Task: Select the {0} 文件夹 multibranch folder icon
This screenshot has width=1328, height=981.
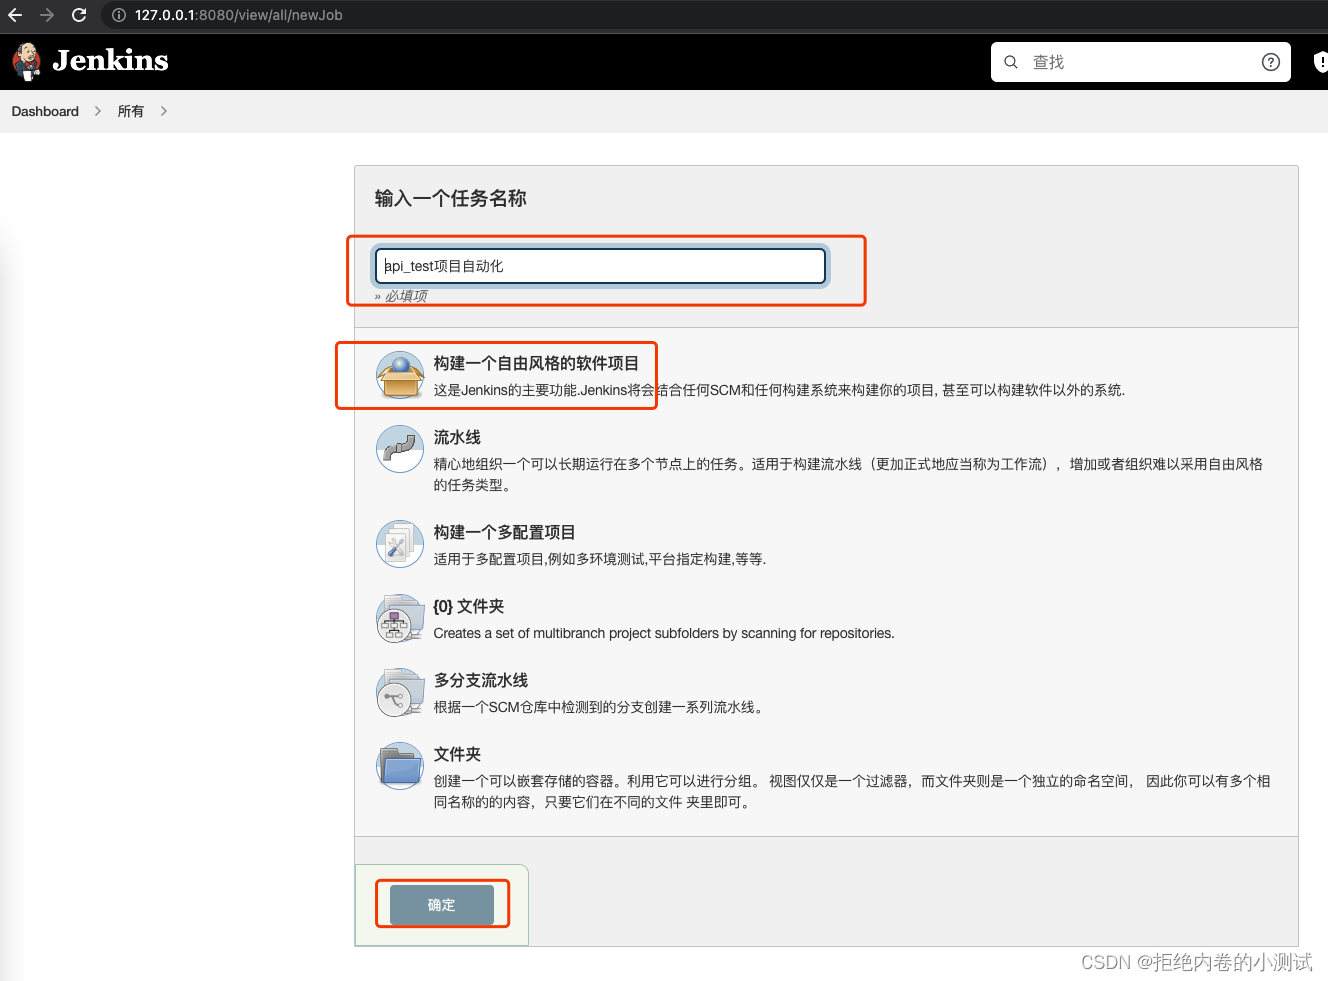Action: (399, 618)
